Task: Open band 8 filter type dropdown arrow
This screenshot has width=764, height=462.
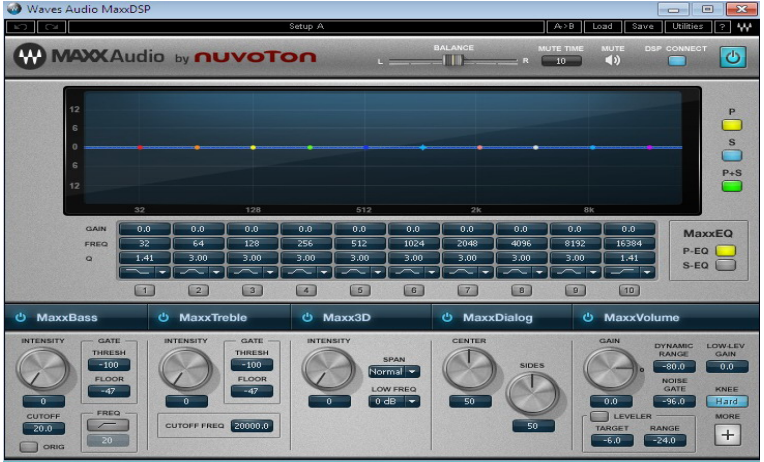Action: point(540,272)
